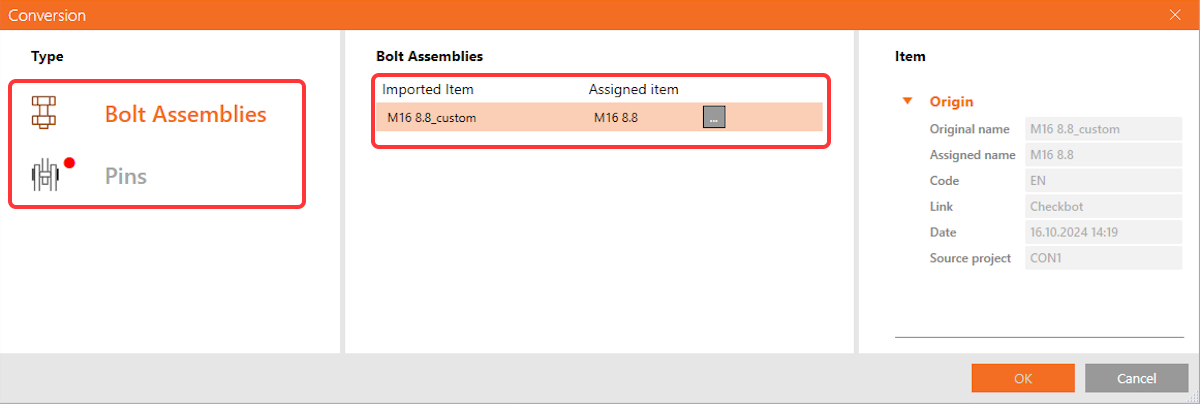Click the red notification dot on Pins
Image resolution: width=1200 pixels, height=404 pixels.
point(70,163)
